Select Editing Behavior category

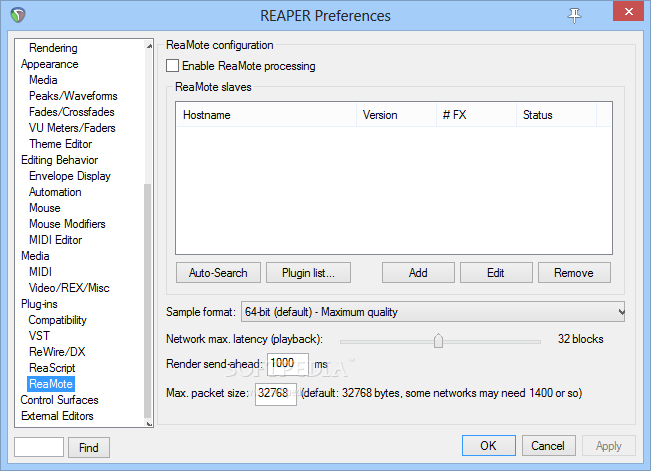(59, 160)
